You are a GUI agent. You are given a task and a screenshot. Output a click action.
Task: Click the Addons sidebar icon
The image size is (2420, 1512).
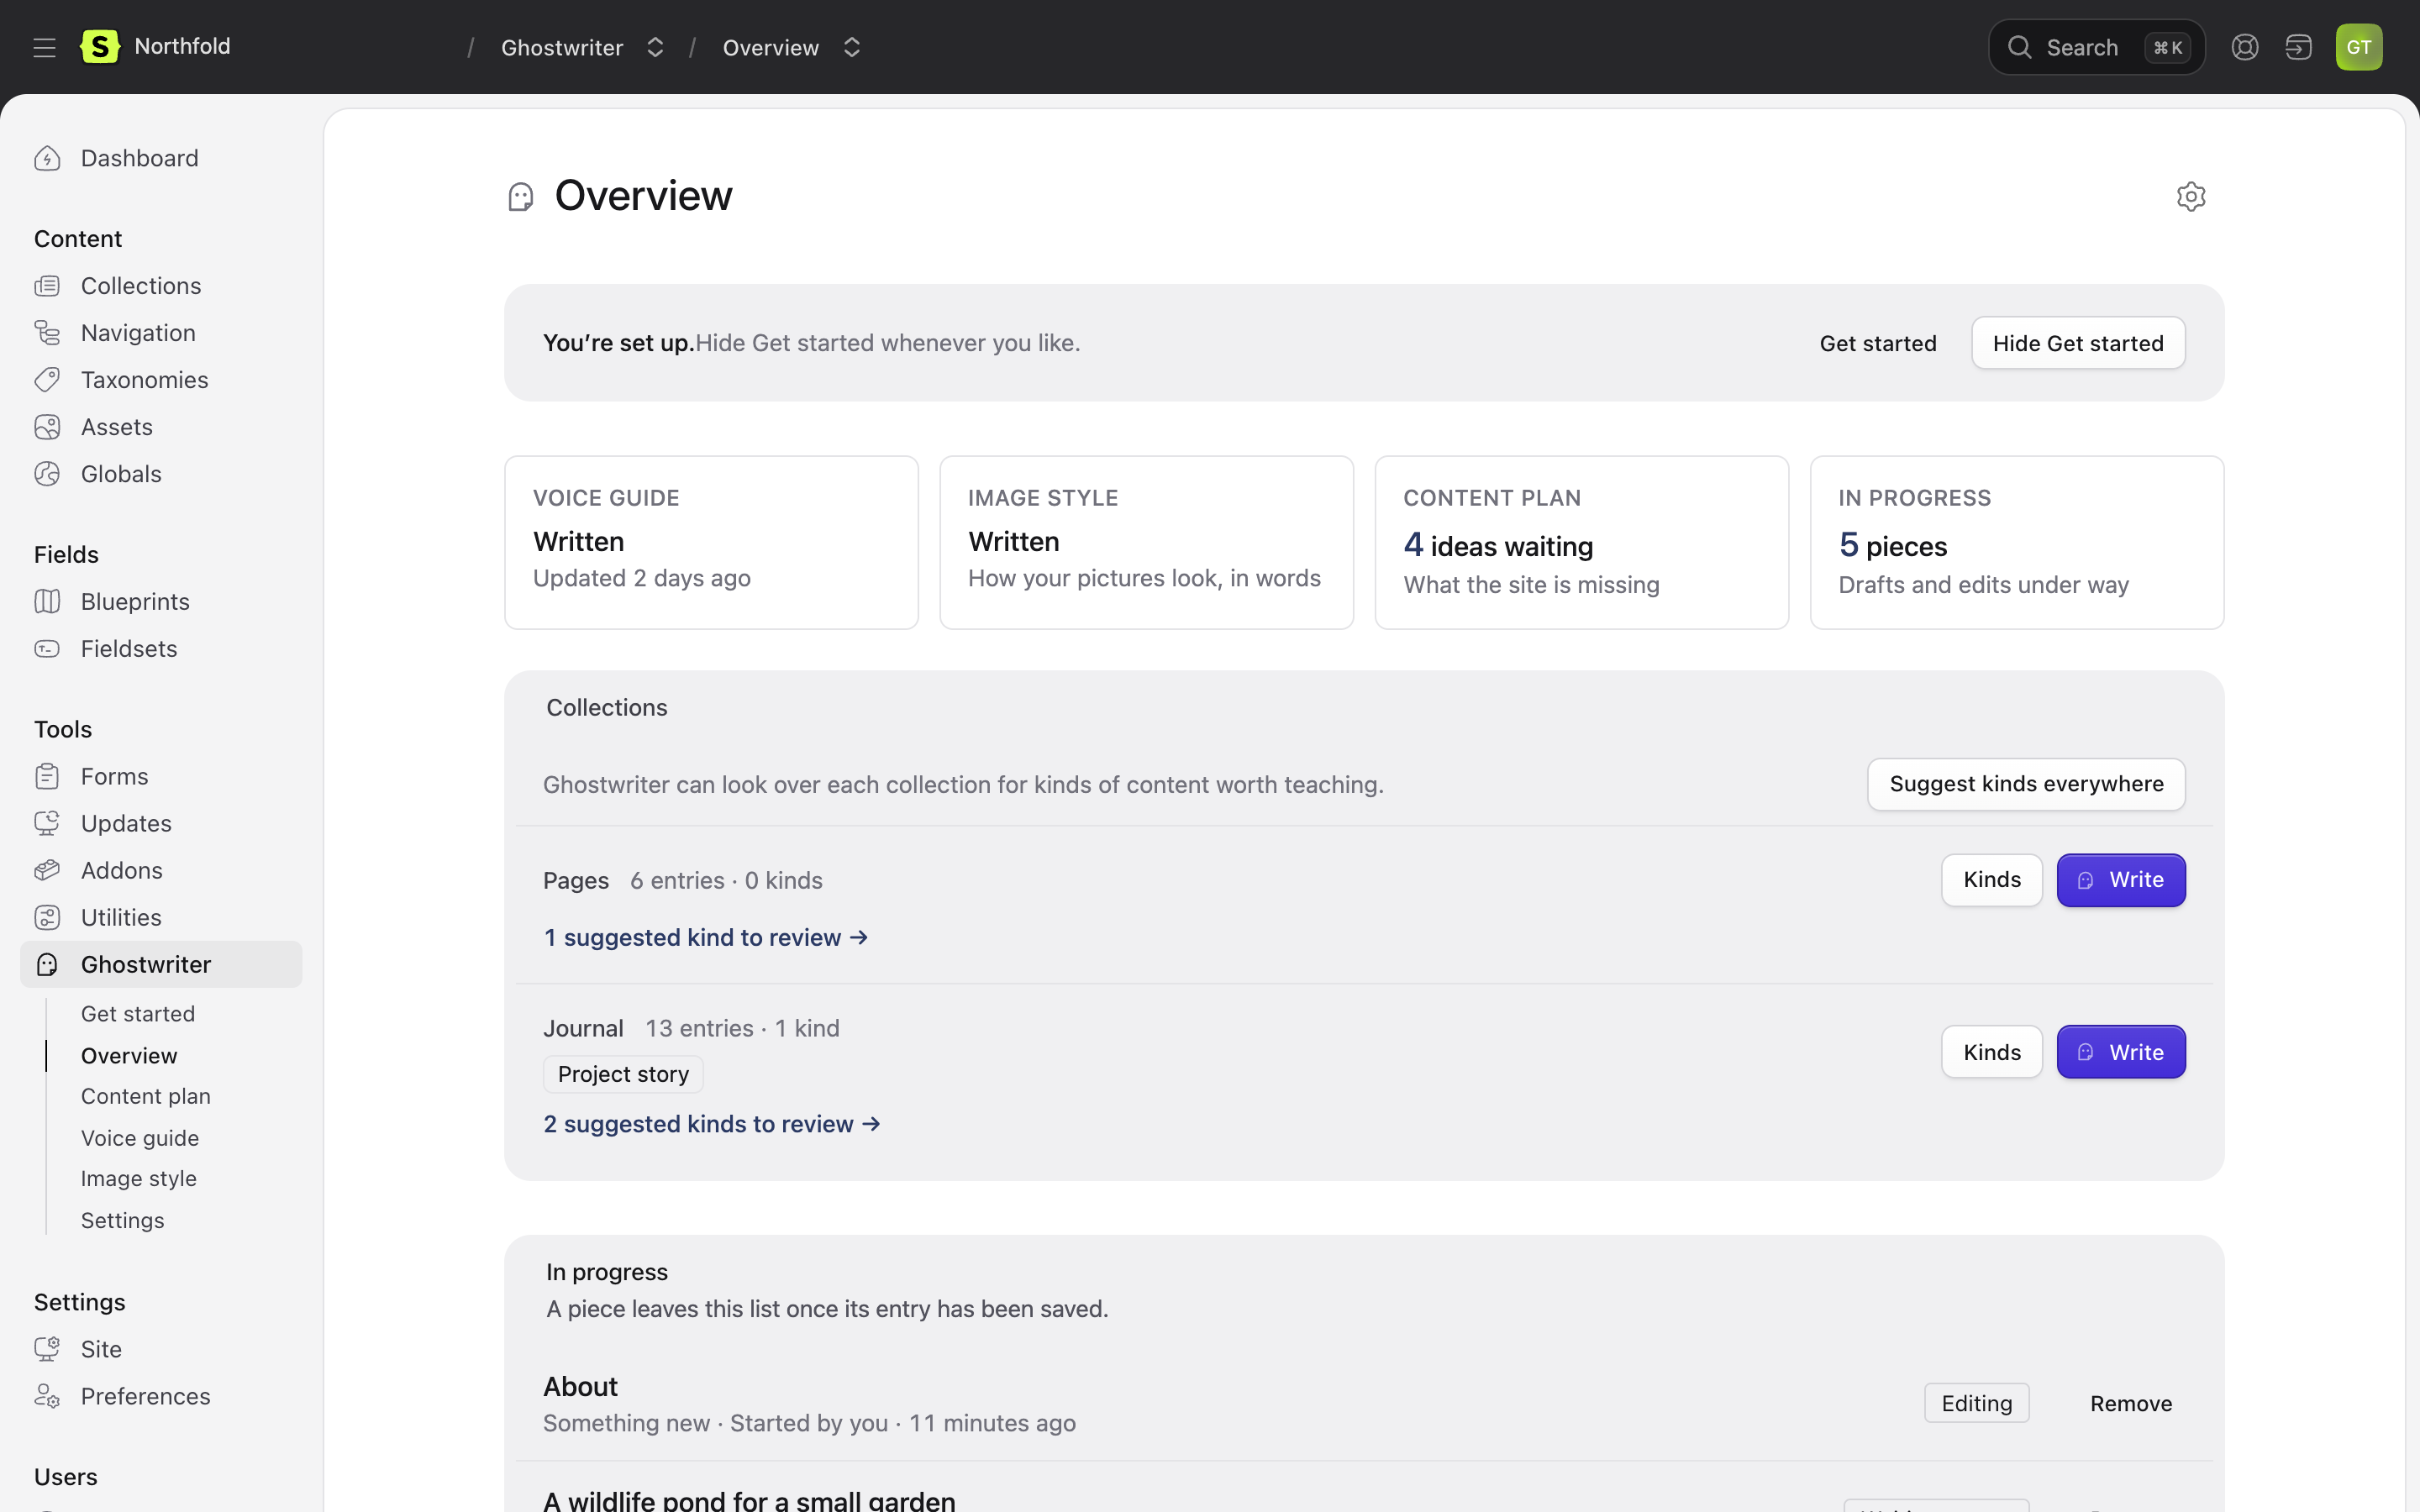[x=47, y=870]
